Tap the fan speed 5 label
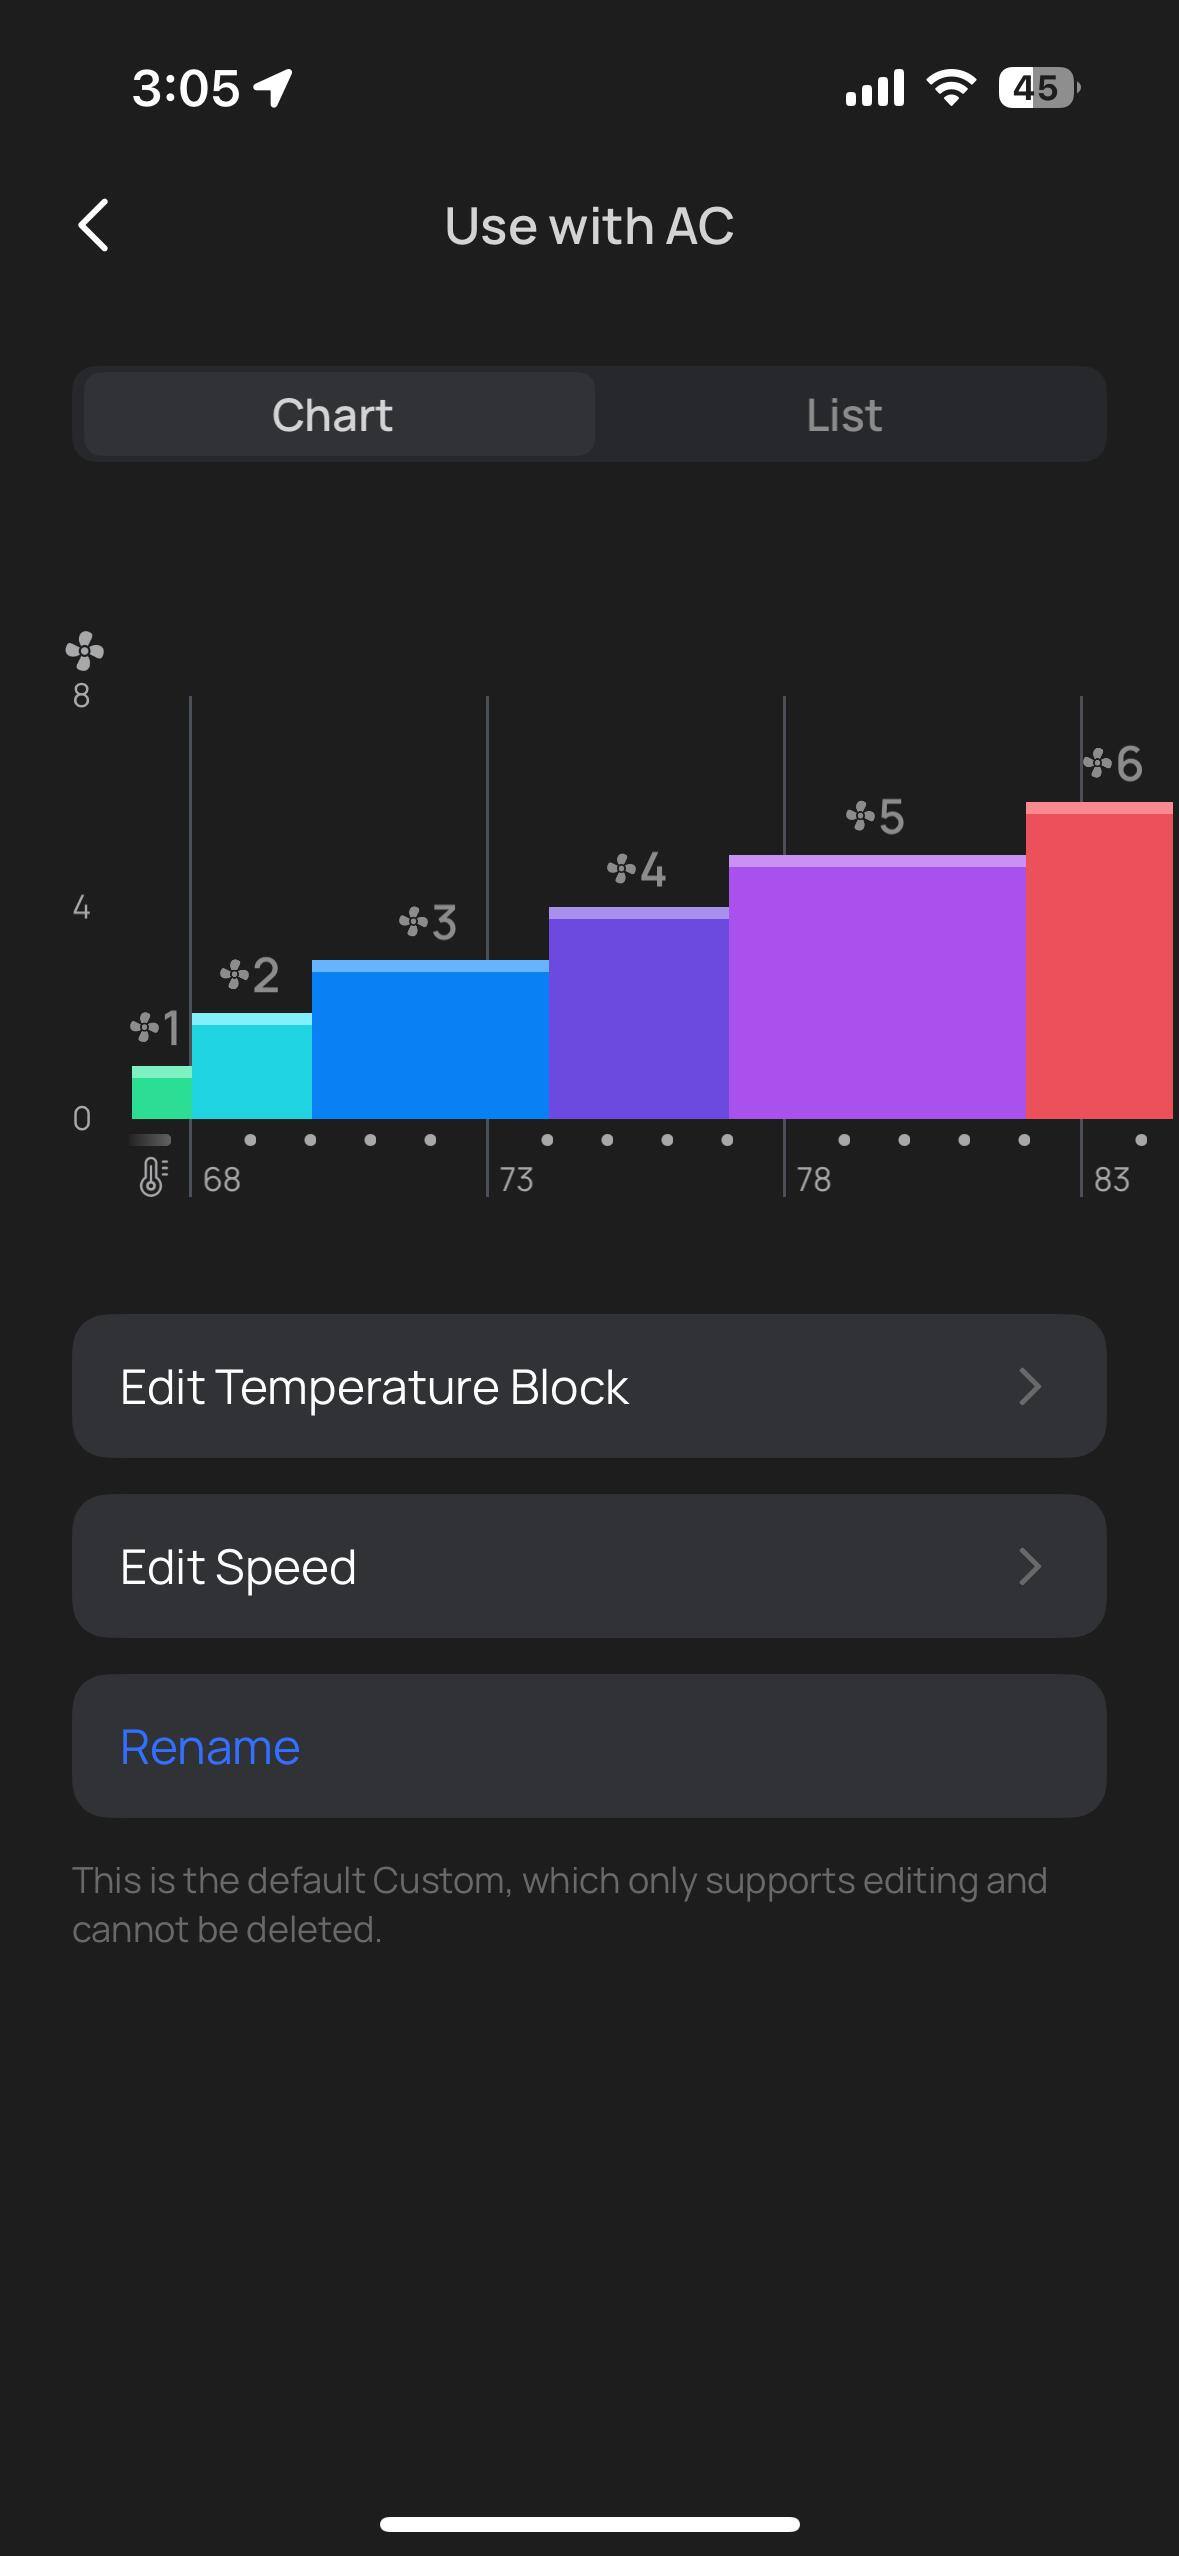Screen dimensions: 1179x2556 [875, 816]
